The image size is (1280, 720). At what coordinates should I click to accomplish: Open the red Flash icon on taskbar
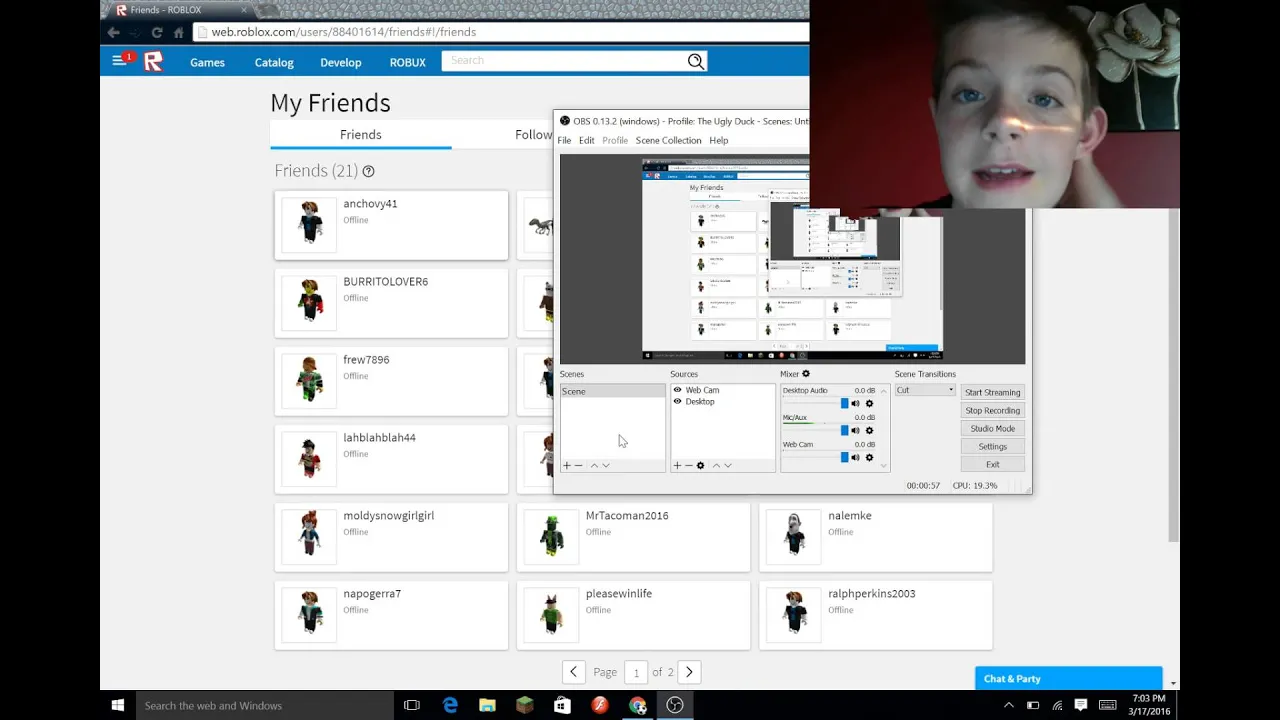tap(600, 705)
